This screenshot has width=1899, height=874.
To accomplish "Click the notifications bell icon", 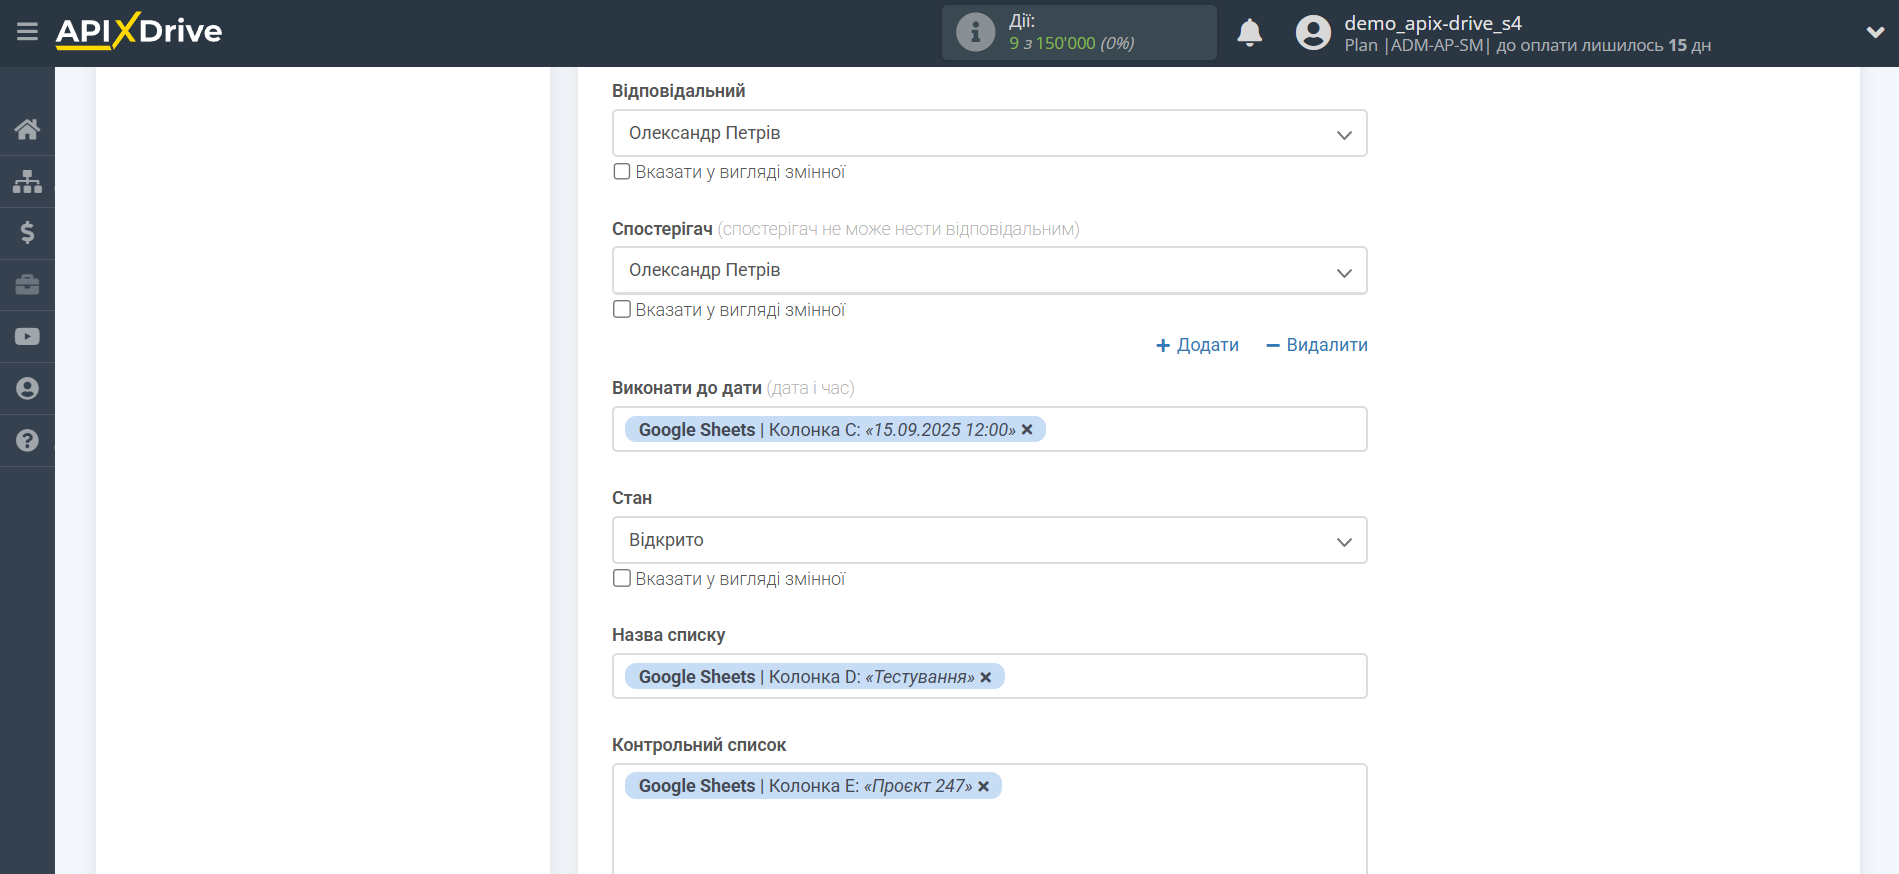I will coord(1249,33).
